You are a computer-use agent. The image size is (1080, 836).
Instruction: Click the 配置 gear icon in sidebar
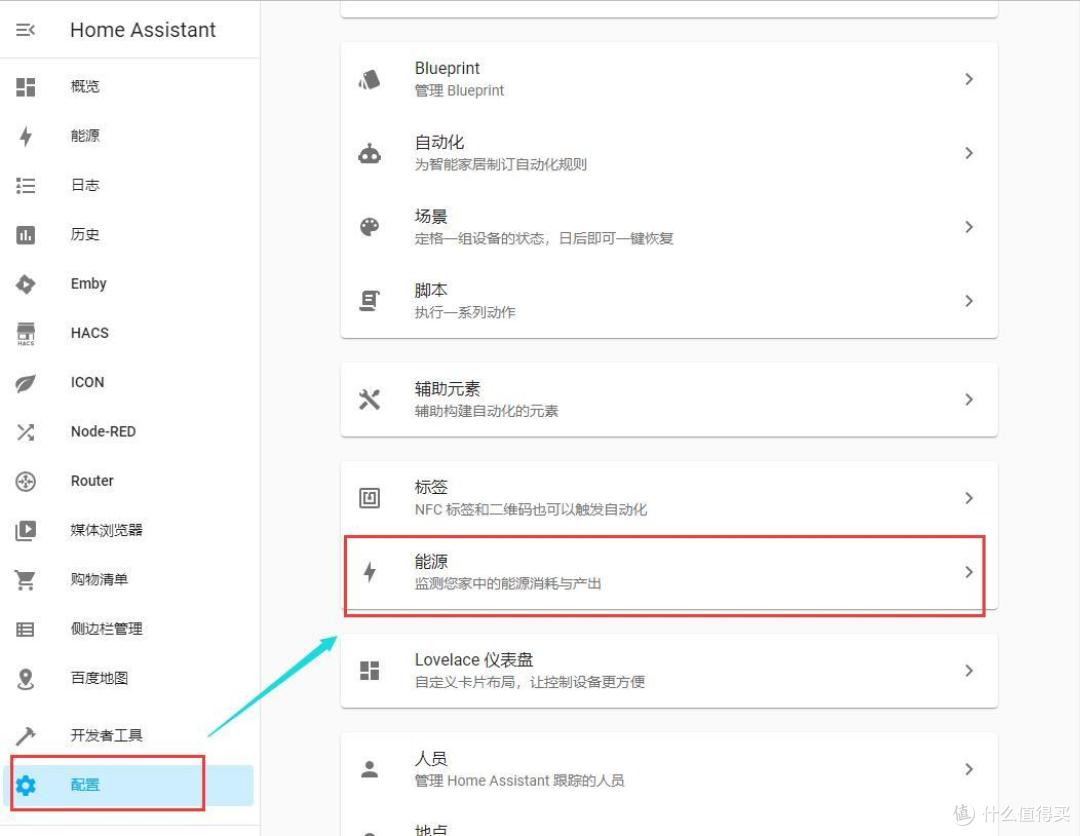(x=25, y=785)
